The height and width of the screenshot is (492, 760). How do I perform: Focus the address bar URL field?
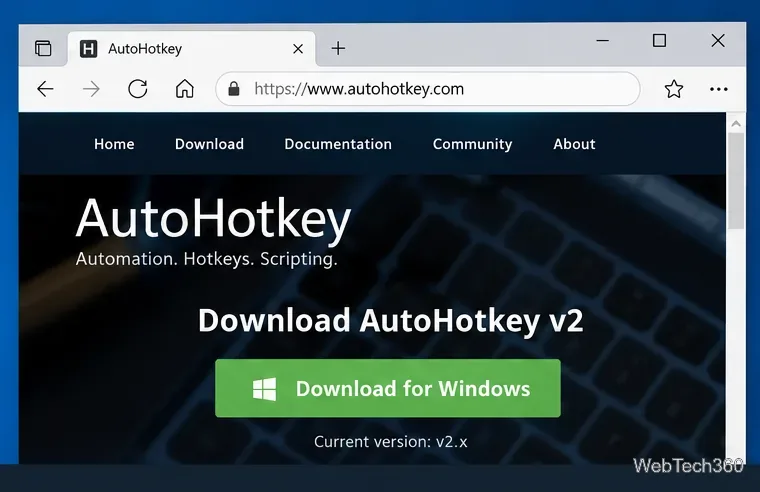[428, 89]
